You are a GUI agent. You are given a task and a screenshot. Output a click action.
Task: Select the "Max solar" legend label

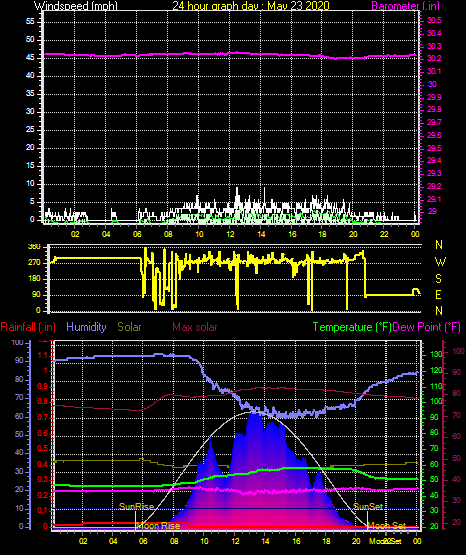coord(195,327)
